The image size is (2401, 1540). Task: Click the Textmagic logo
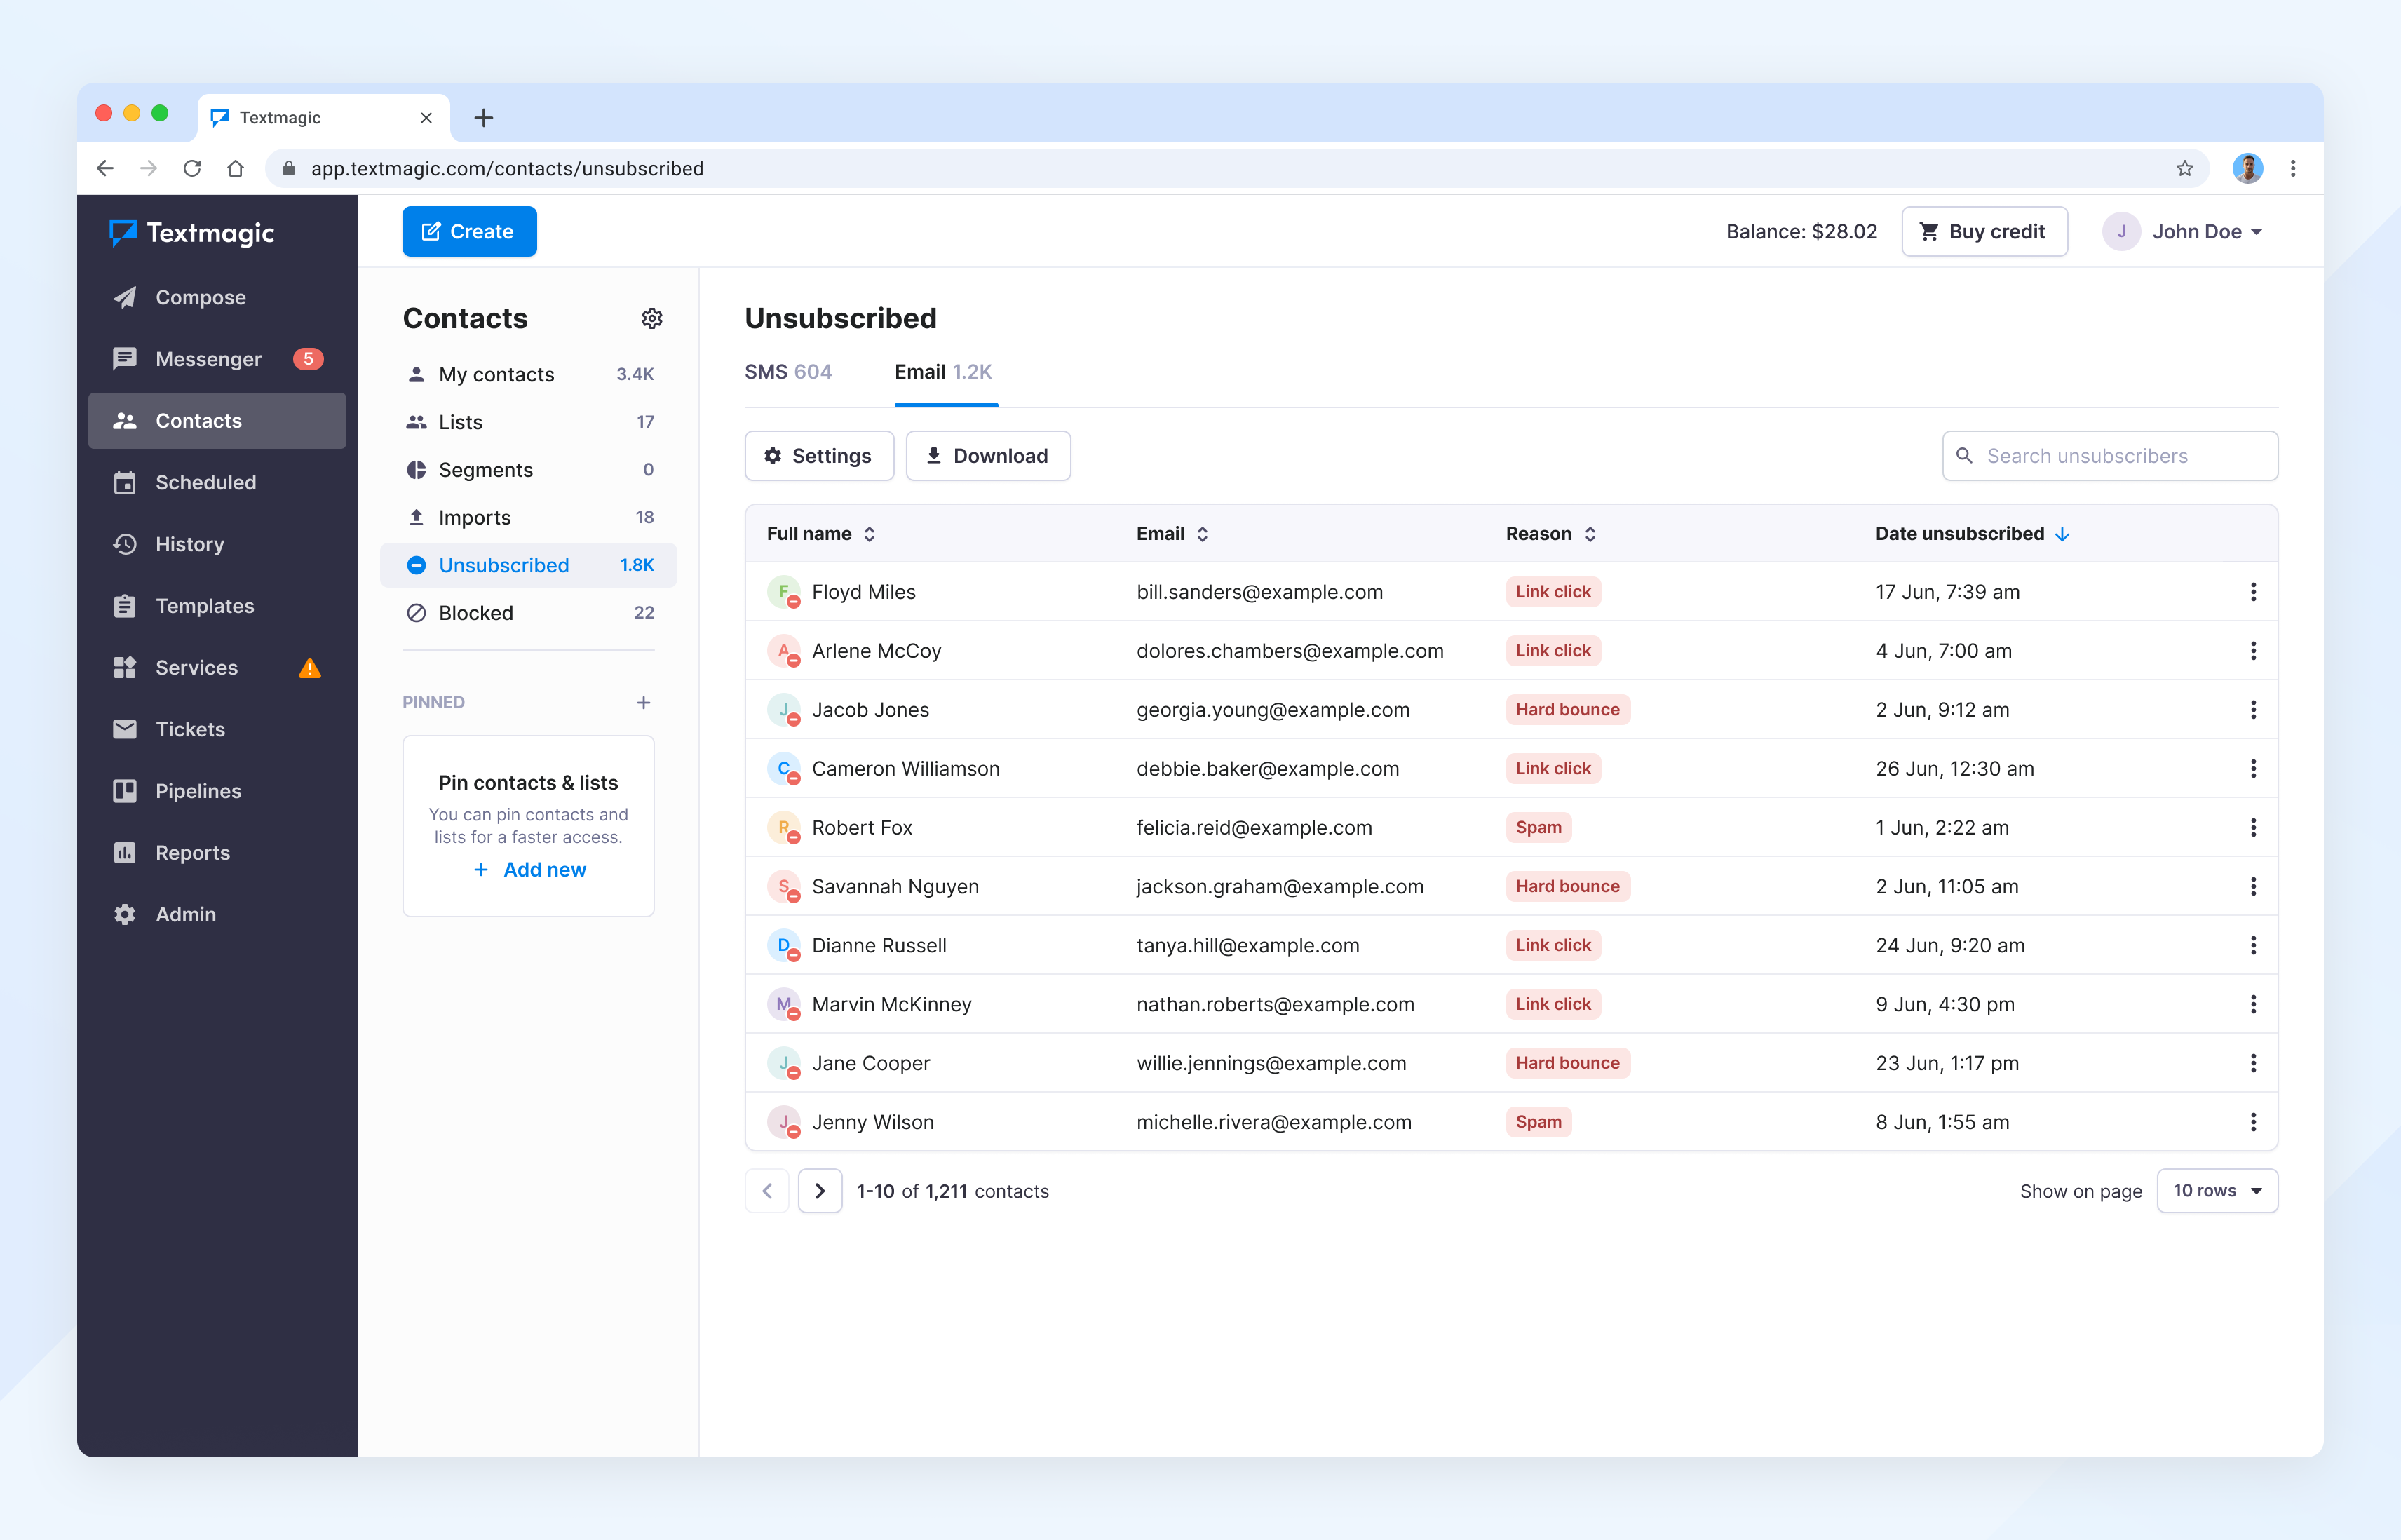click(x=192, y=233)
